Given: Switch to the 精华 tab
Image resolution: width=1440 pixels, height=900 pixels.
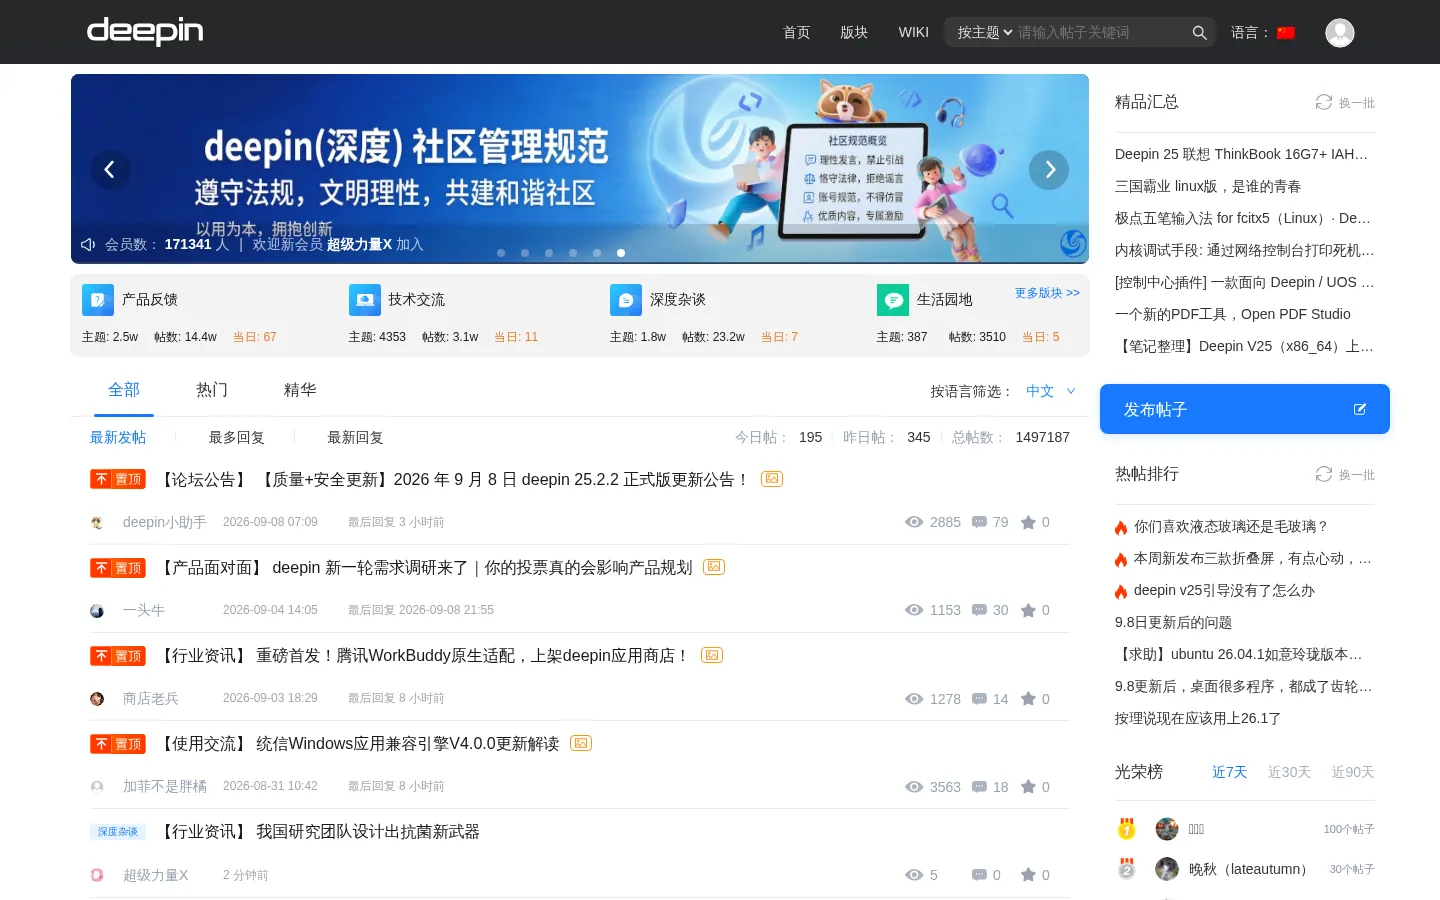Looking at the screenshot, I should [x=300, y=390].
